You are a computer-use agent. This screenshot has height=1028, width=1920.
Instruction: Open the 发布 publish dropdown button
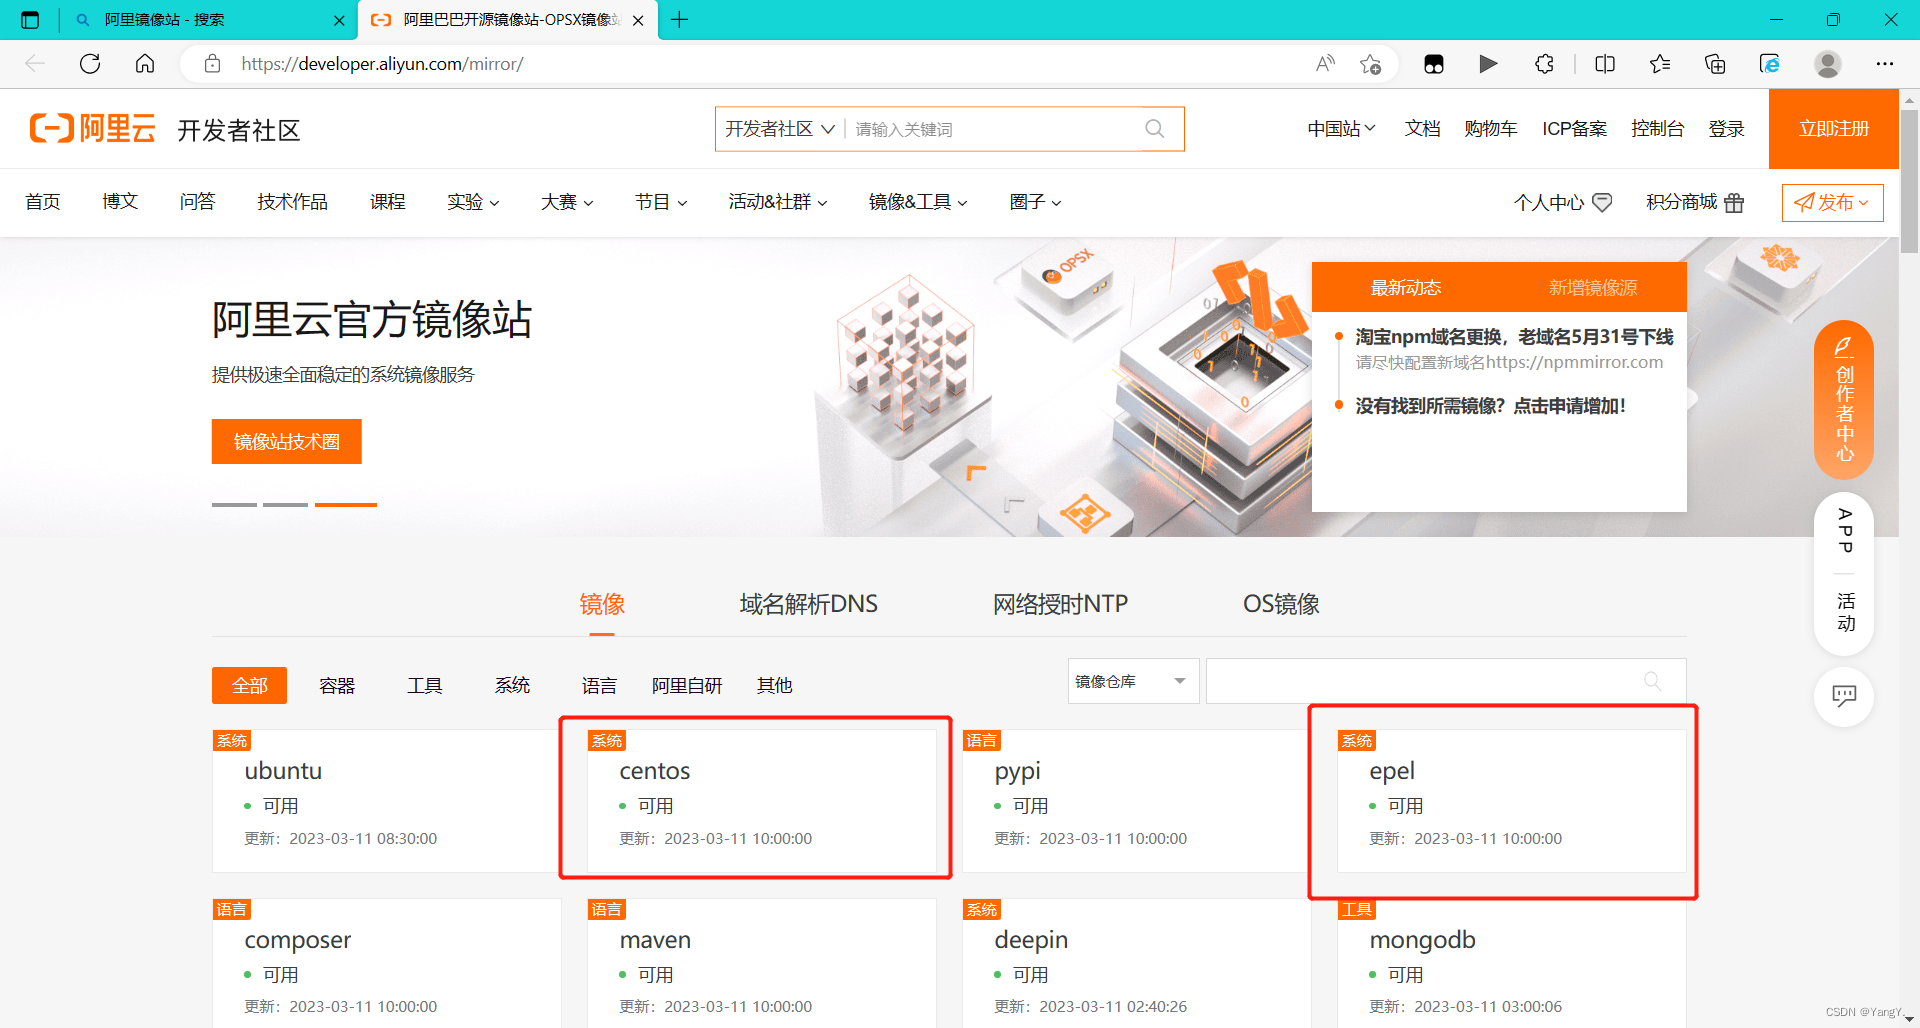point(1832,203)
